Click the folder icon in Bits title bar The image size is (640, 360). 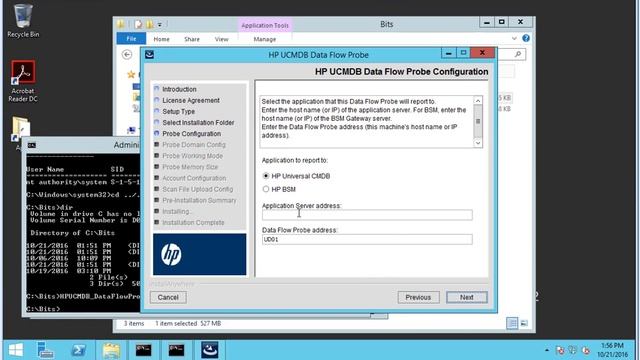click(121, 24)
